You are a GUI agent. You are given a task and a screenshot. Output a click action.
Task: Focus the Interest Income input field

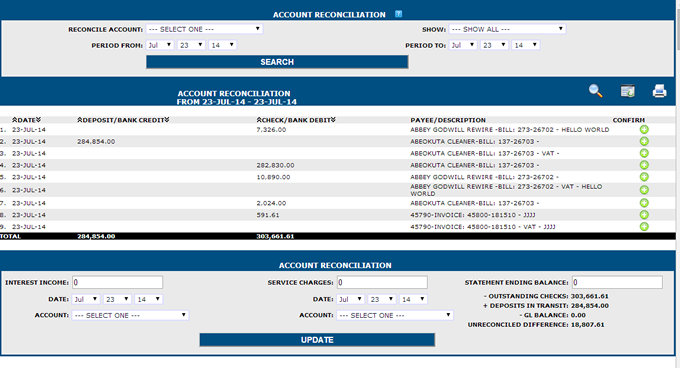coord(118,282)
